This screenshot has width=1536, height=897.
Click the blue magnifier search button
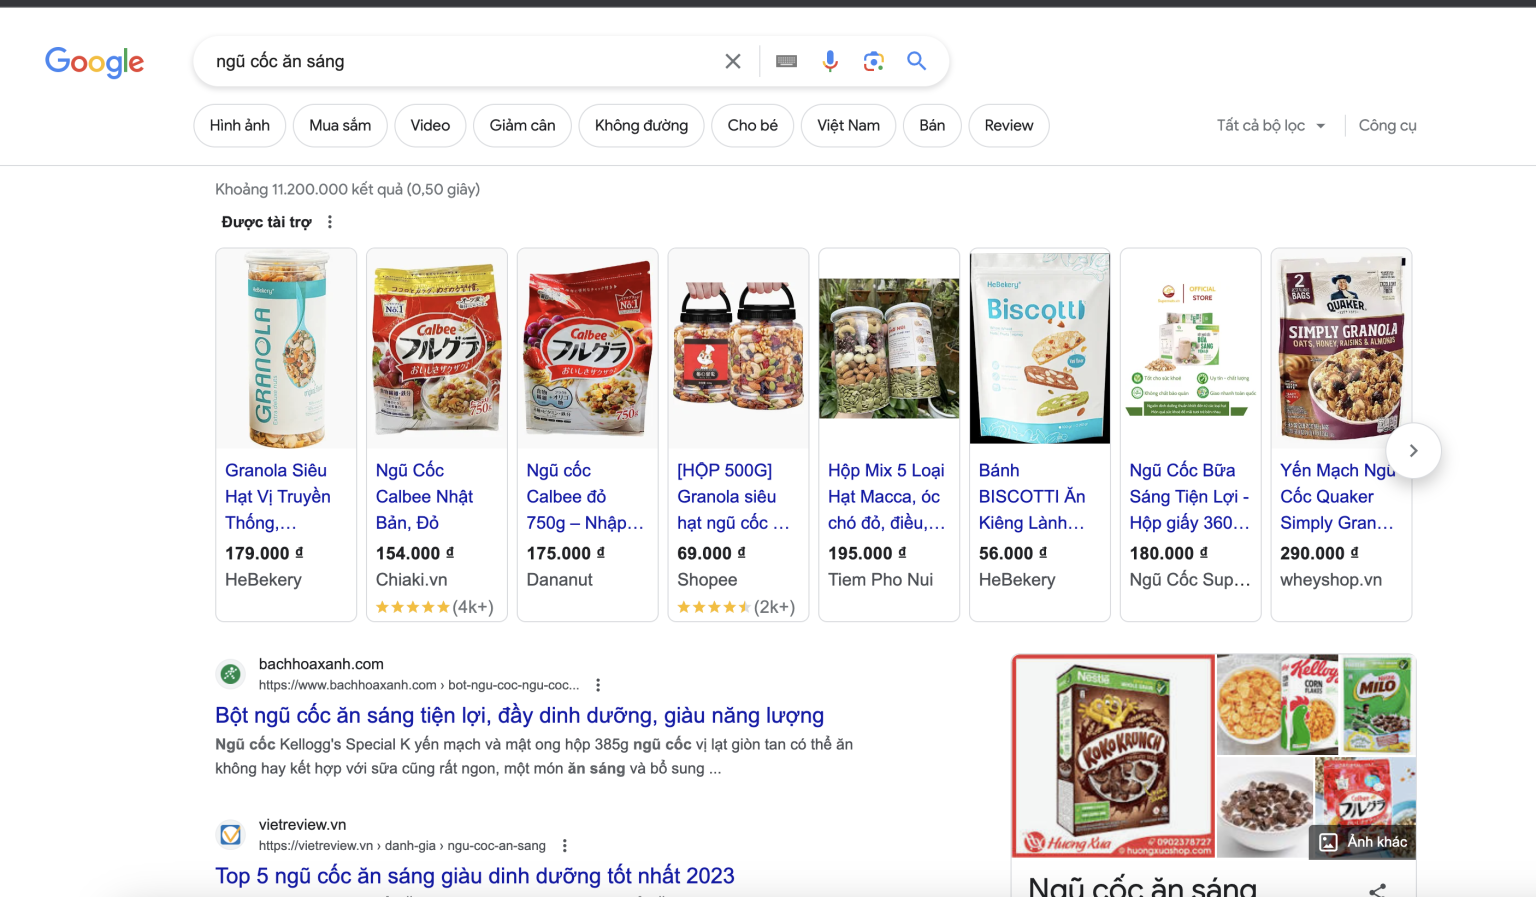point(916,61)
